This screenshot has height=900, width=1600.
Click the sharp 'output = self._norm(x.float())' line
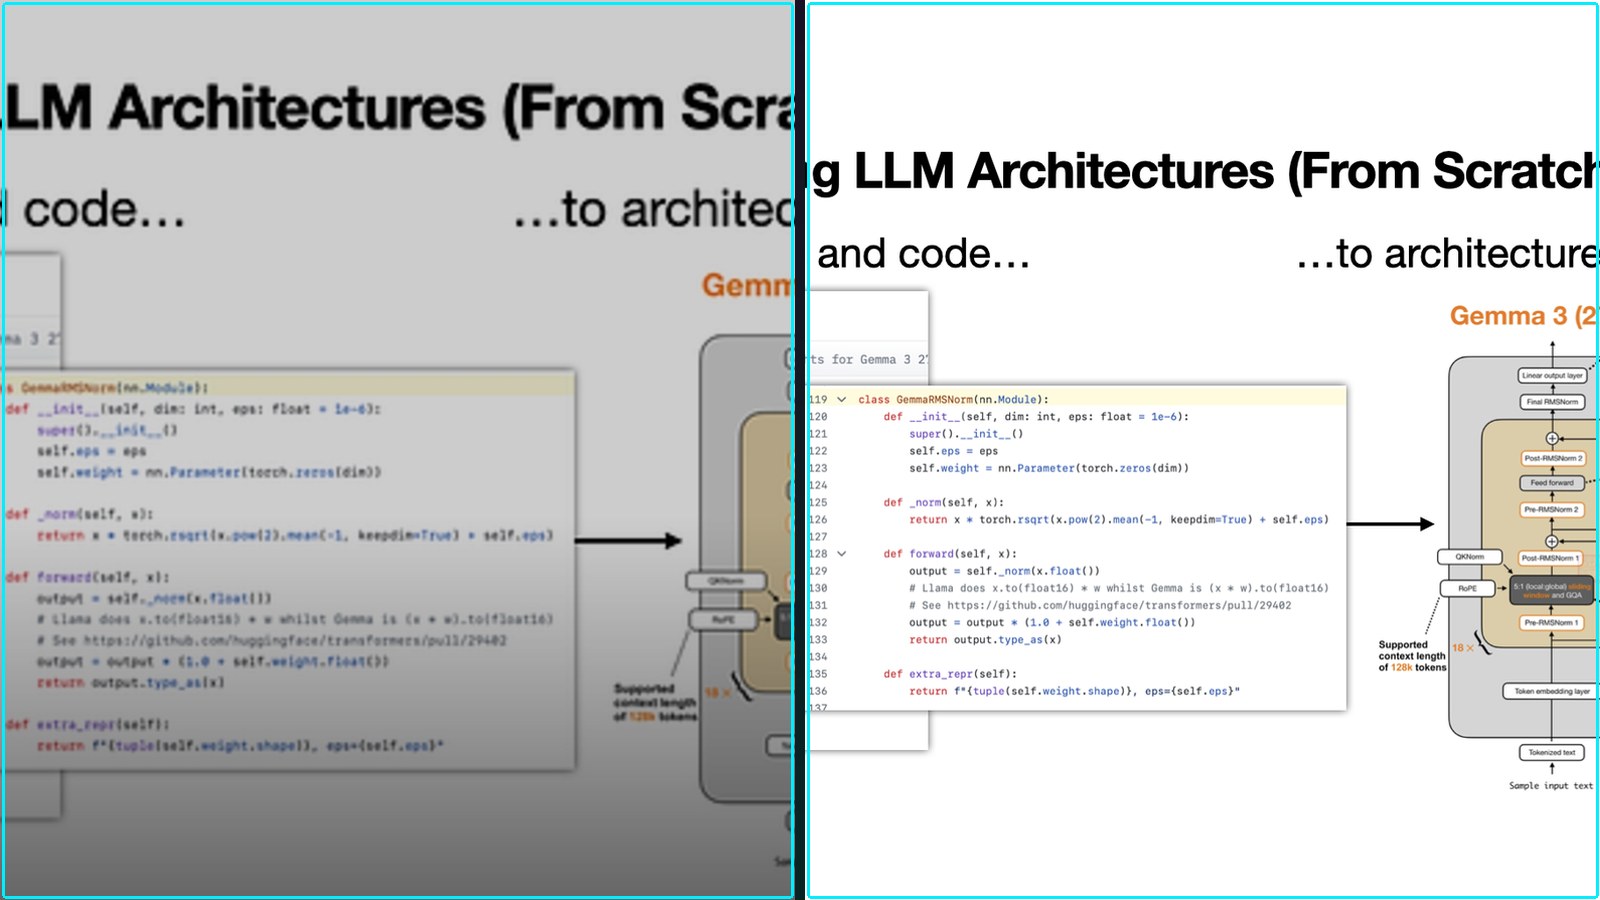[x=1004, y=571]
